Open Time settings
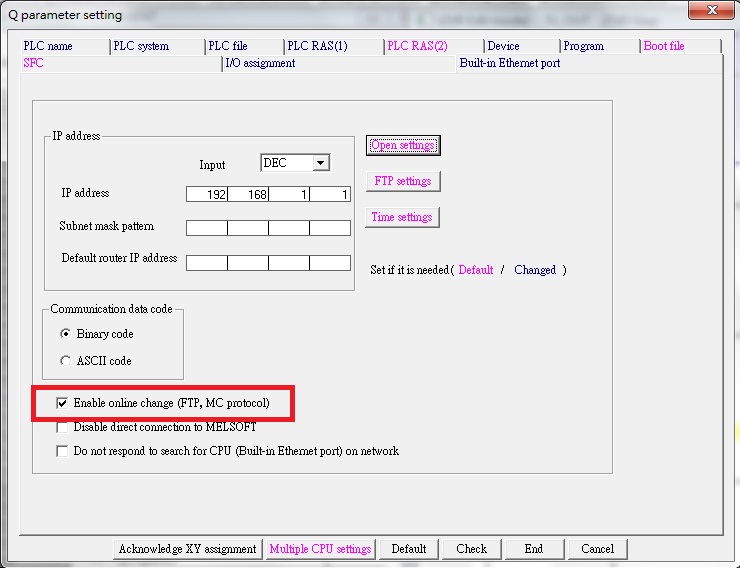Viewport: 740px width, 568px height. tap(402, 217)
